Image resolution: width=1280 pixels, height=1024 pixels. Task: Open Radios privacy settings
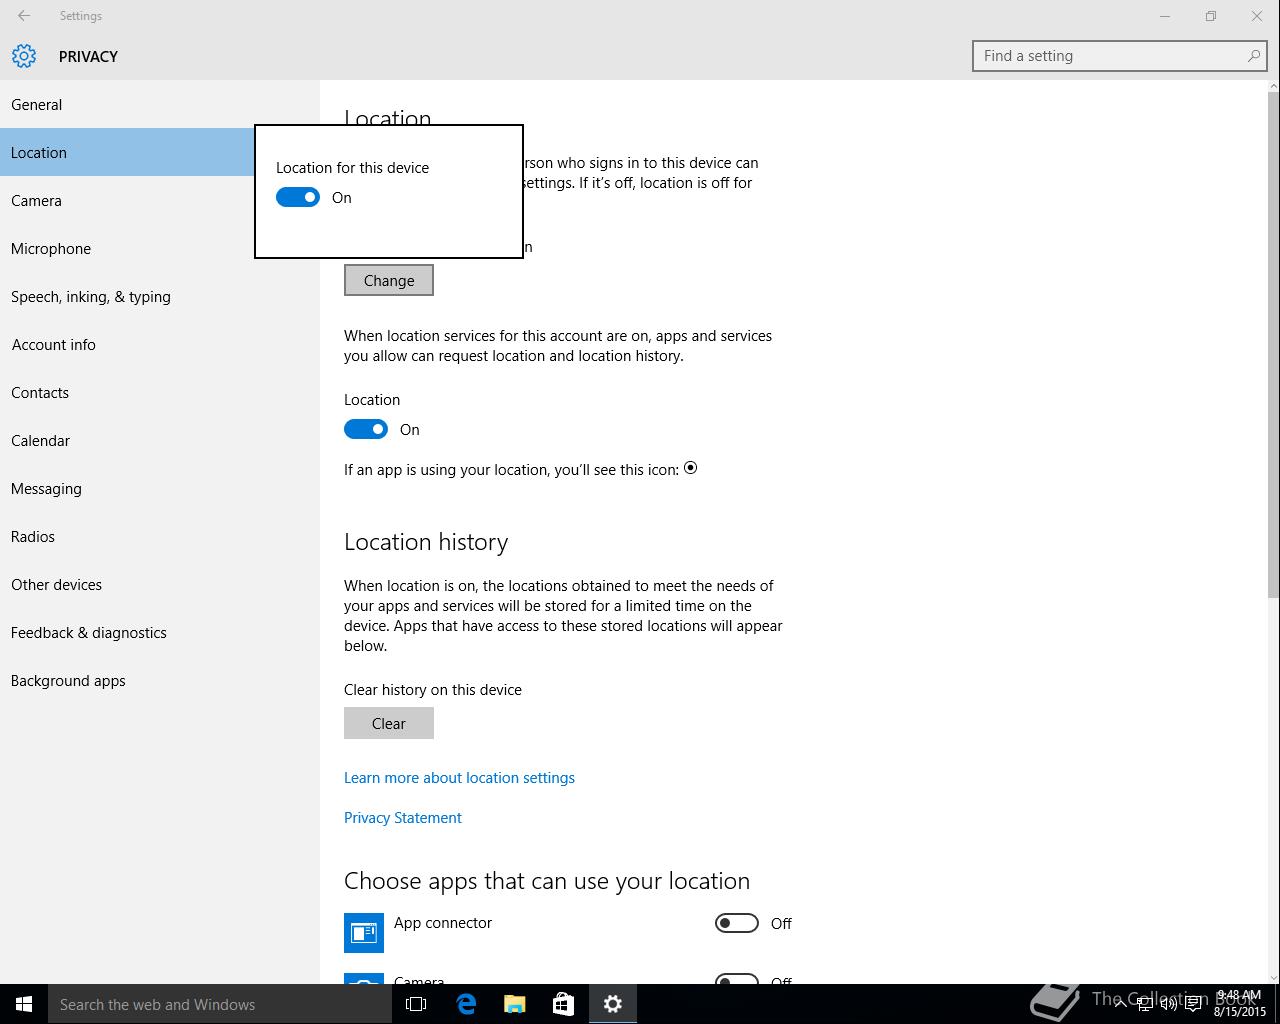pos(160,536)
